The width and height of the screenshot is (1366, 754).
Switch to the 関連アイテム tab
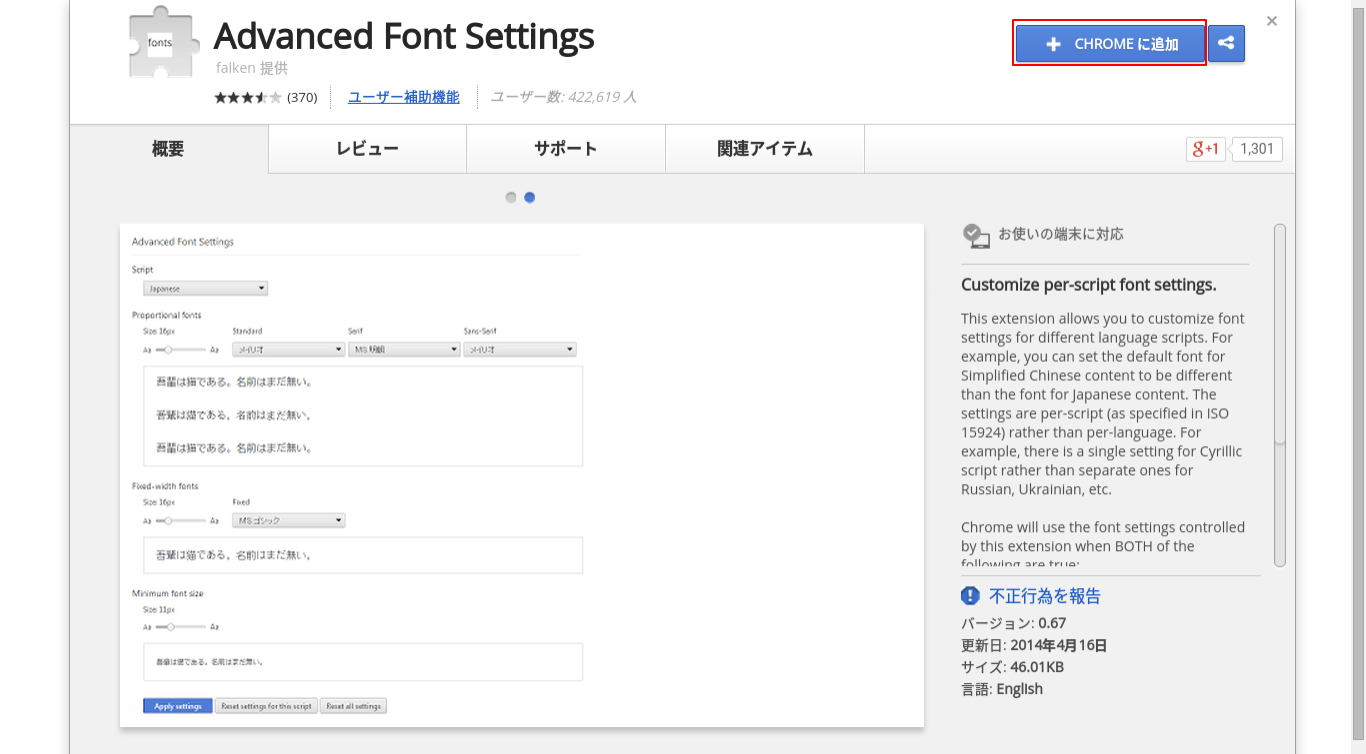(764, 149)
